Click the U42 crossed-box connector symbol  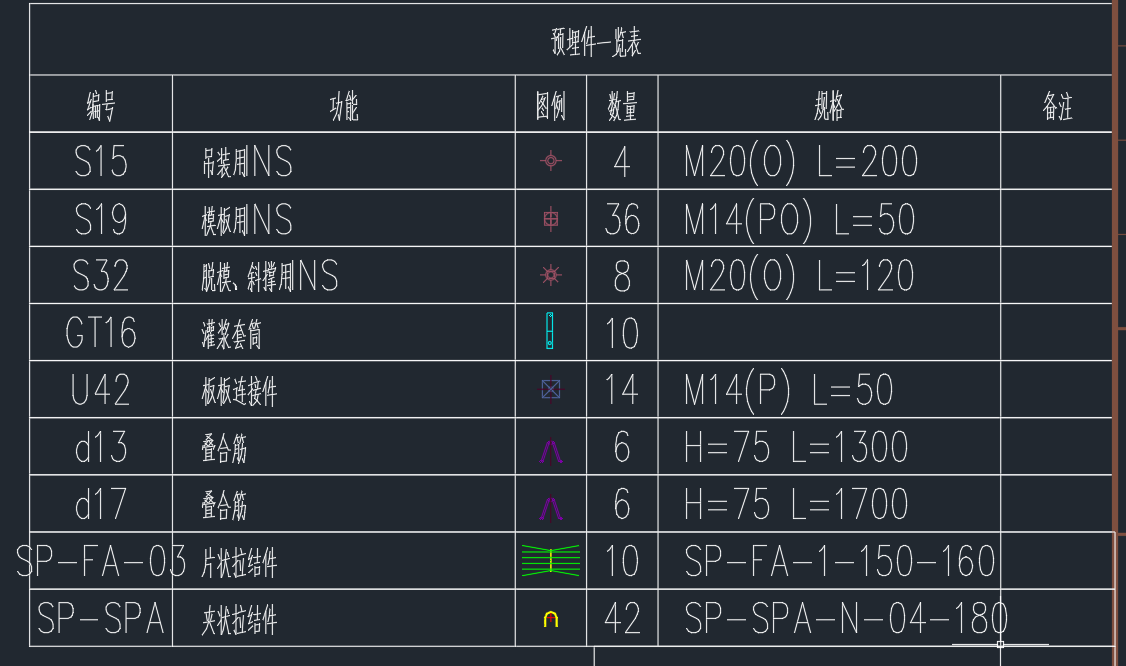coord(551,389)
